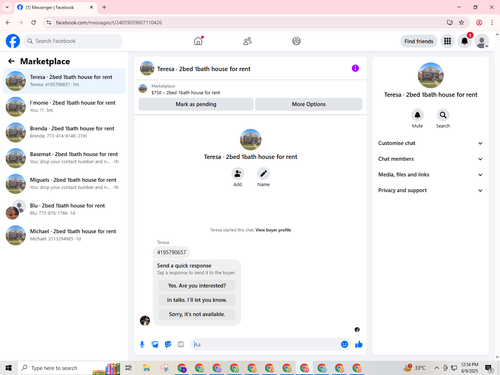Screen dimensions: 500x375
Task: Reload the page in the browser
Action: pyautogui.click(x=34, y=22)
